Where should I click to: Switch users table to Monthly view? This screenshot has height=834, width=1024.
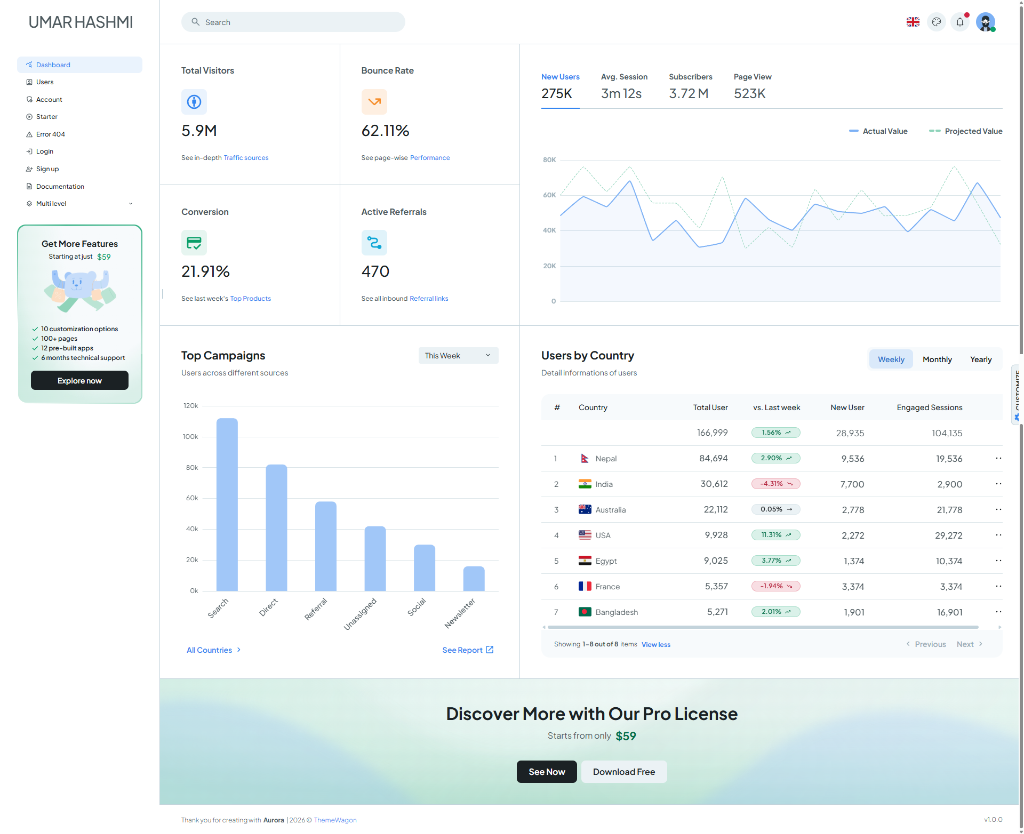[x=937, y=359]
